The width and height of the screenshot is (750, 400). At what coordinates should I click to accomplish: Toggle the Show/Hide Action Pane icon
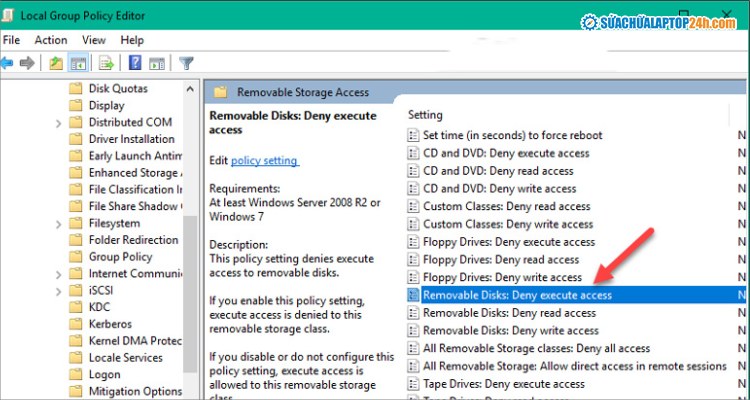coord(156,63)
